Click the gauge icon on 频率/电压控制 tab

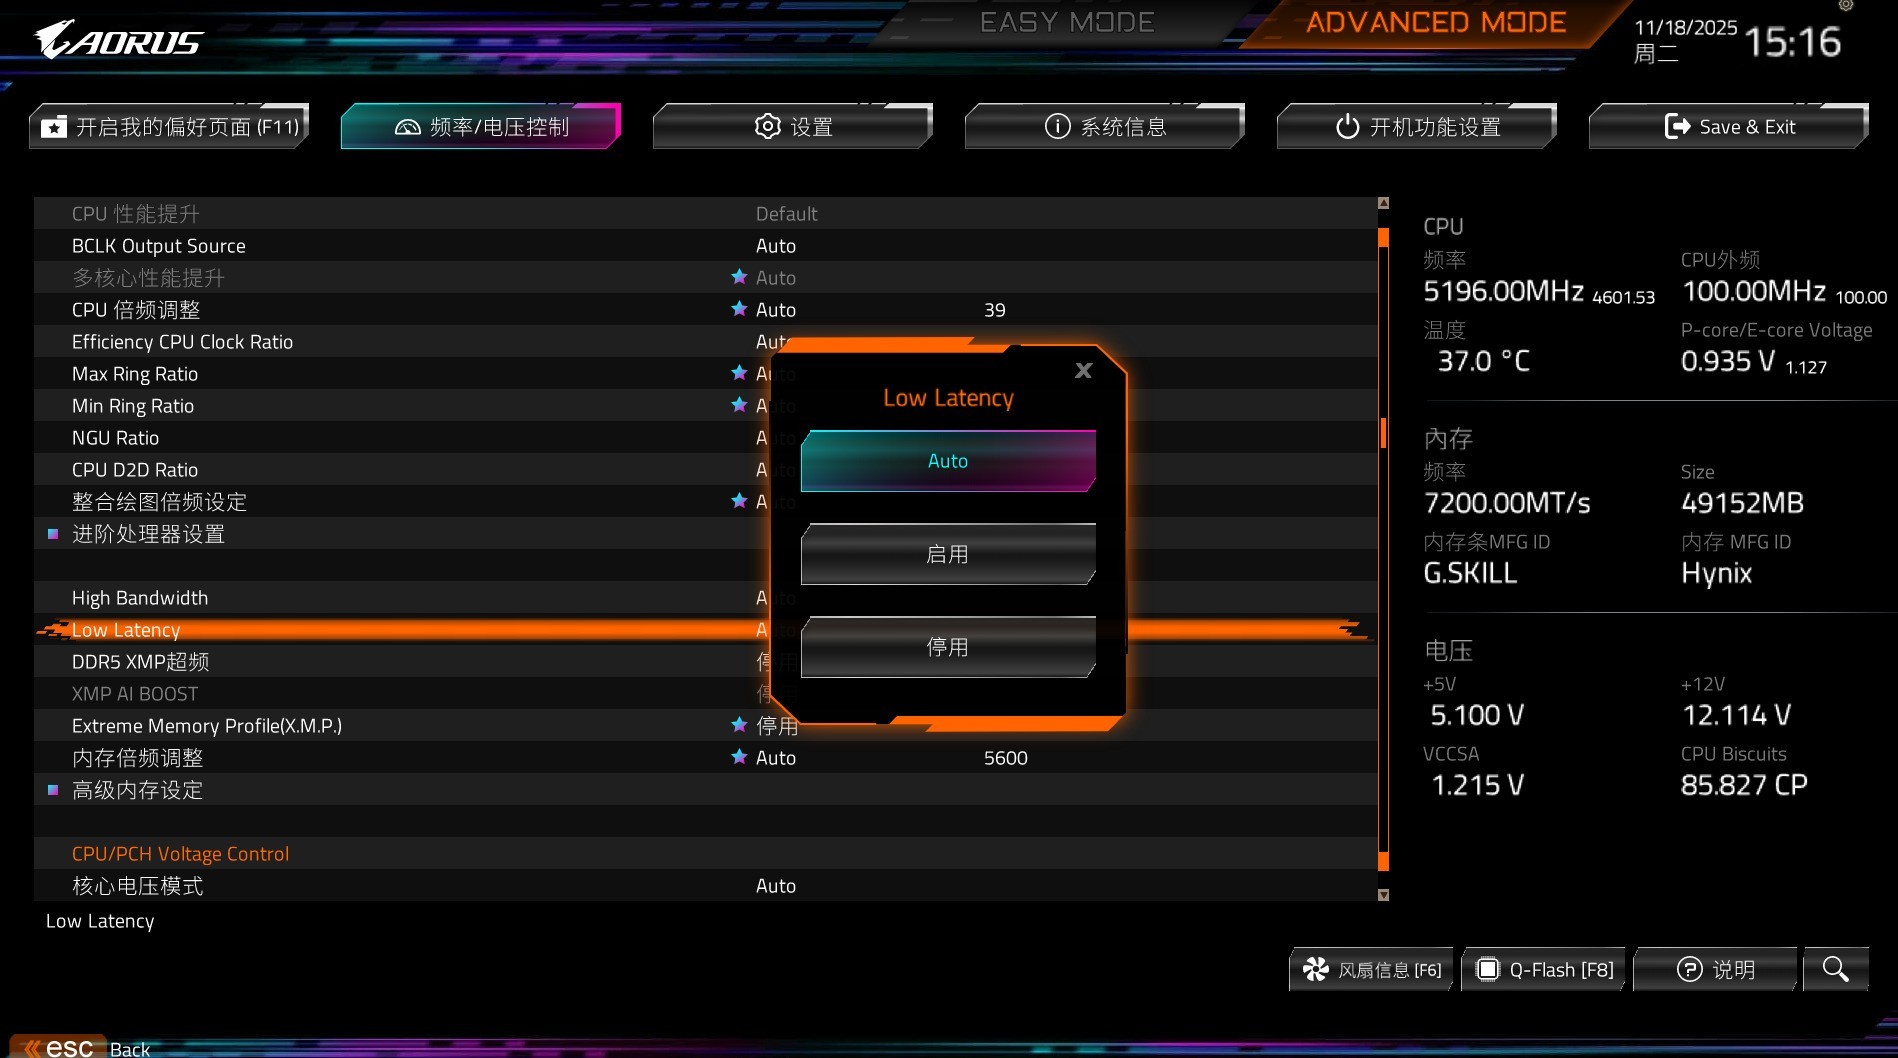tap(409, 126)
